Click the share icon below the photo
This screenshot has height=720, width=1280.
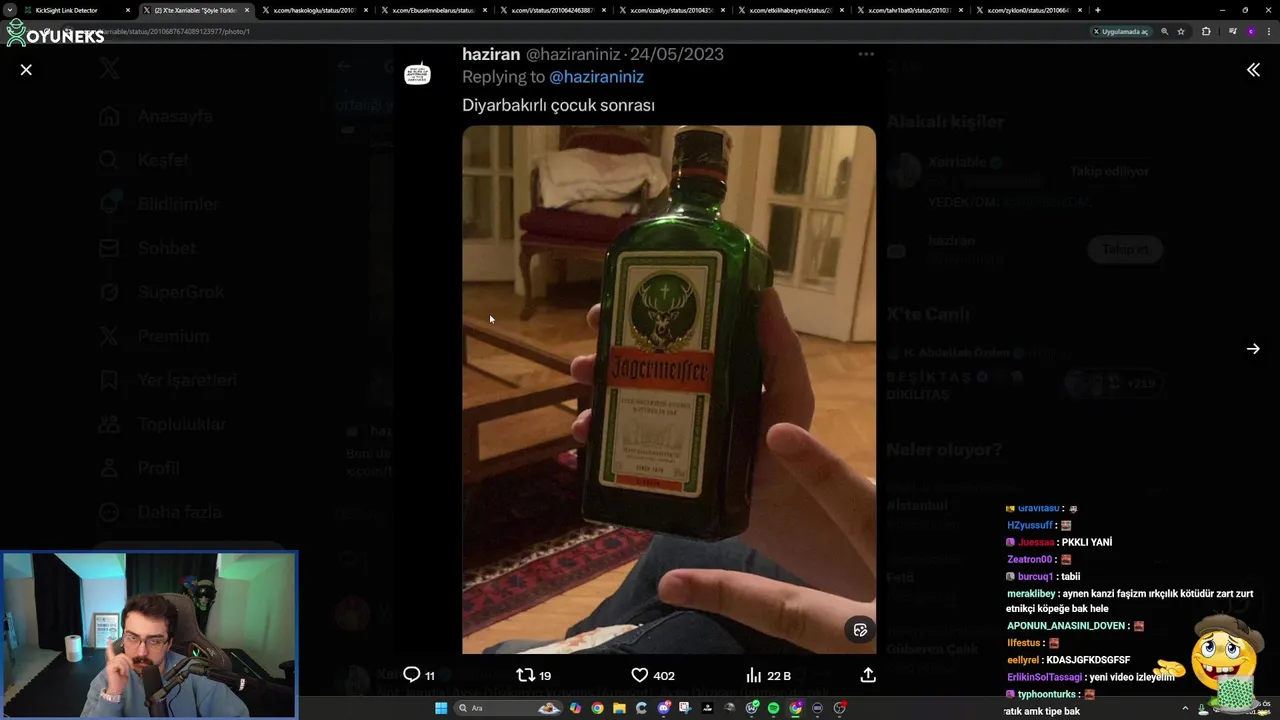(868, 675)
